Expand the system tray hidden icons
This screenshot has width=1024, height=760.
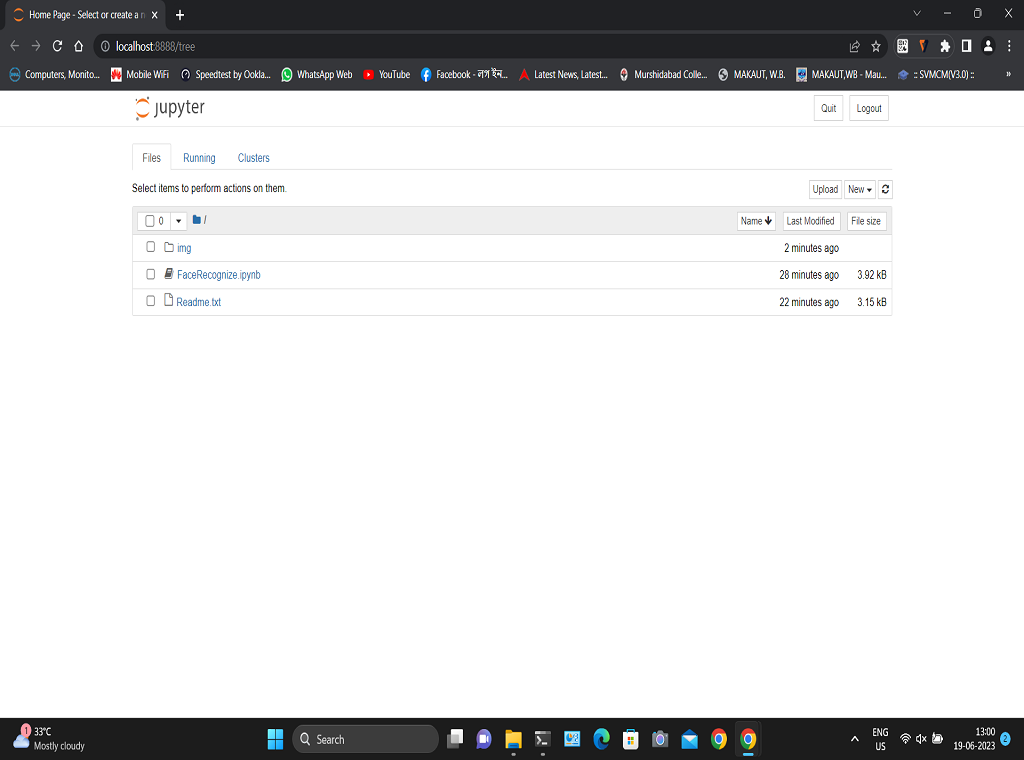tap(854, 739)
